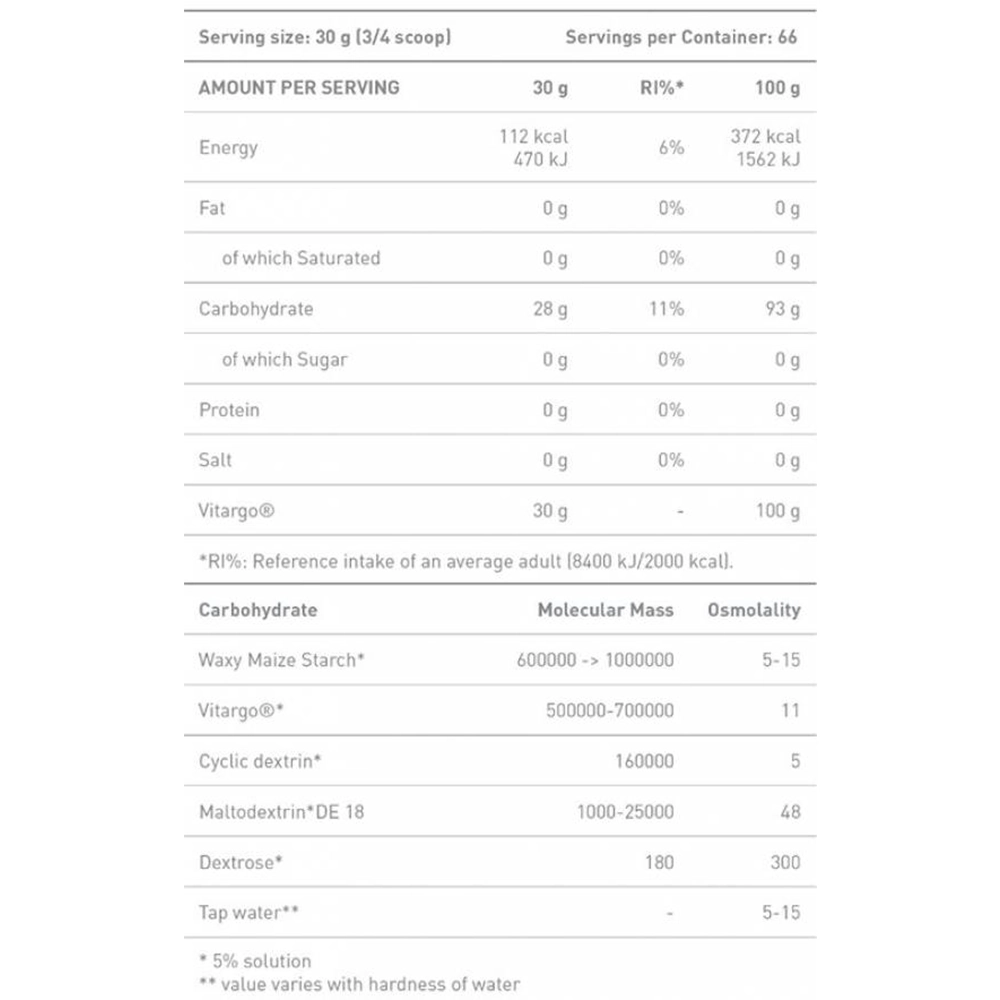1000x1000 pixels.
Task: Click the Cyclic dextrin row label
Action: click(x=260, y=761)
